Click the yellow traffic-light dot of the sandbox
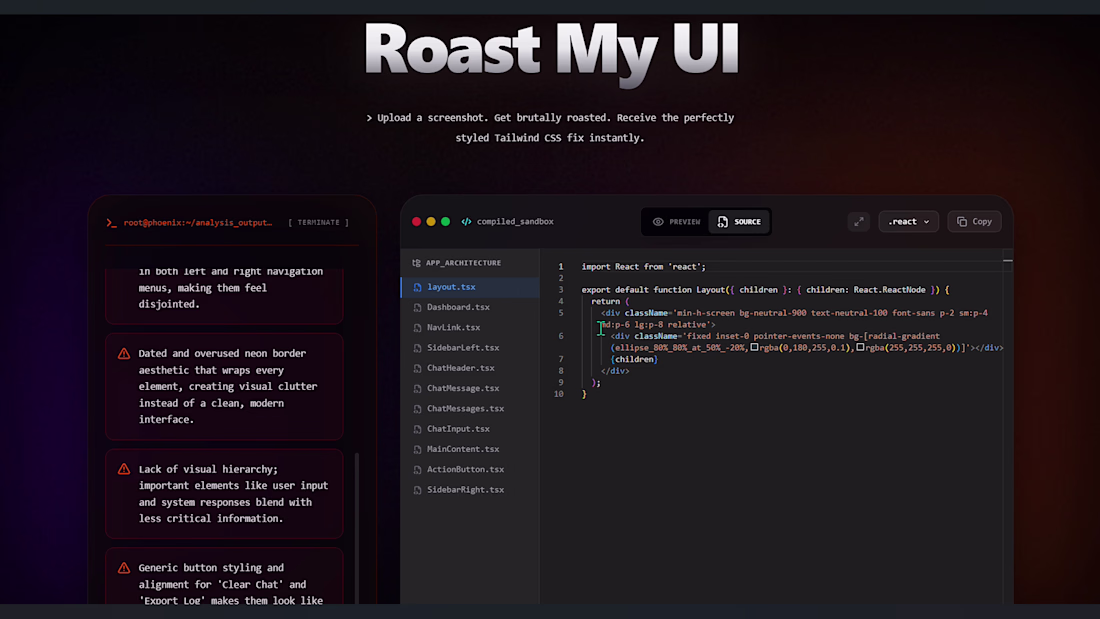 pyautogui.click(x=431, y=222)
